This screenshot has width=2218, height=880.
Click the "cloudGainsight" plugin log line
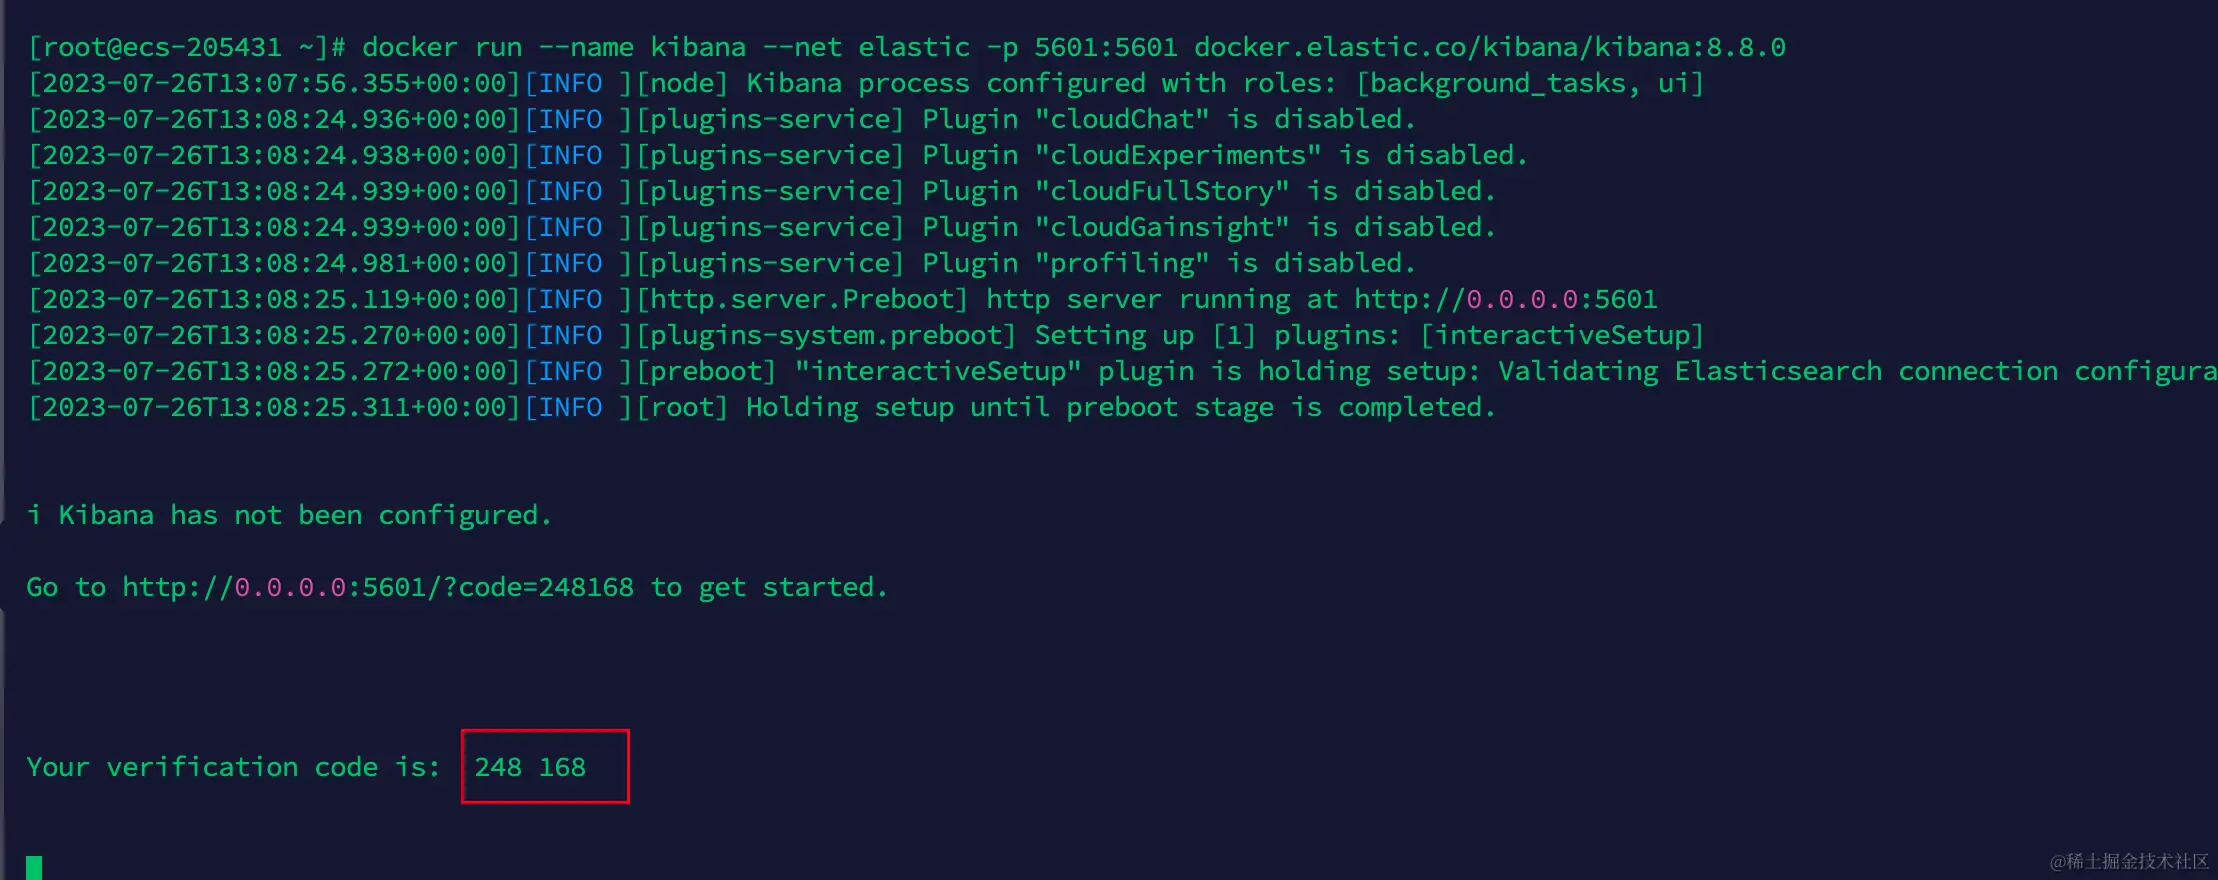[x=762, y=227]
